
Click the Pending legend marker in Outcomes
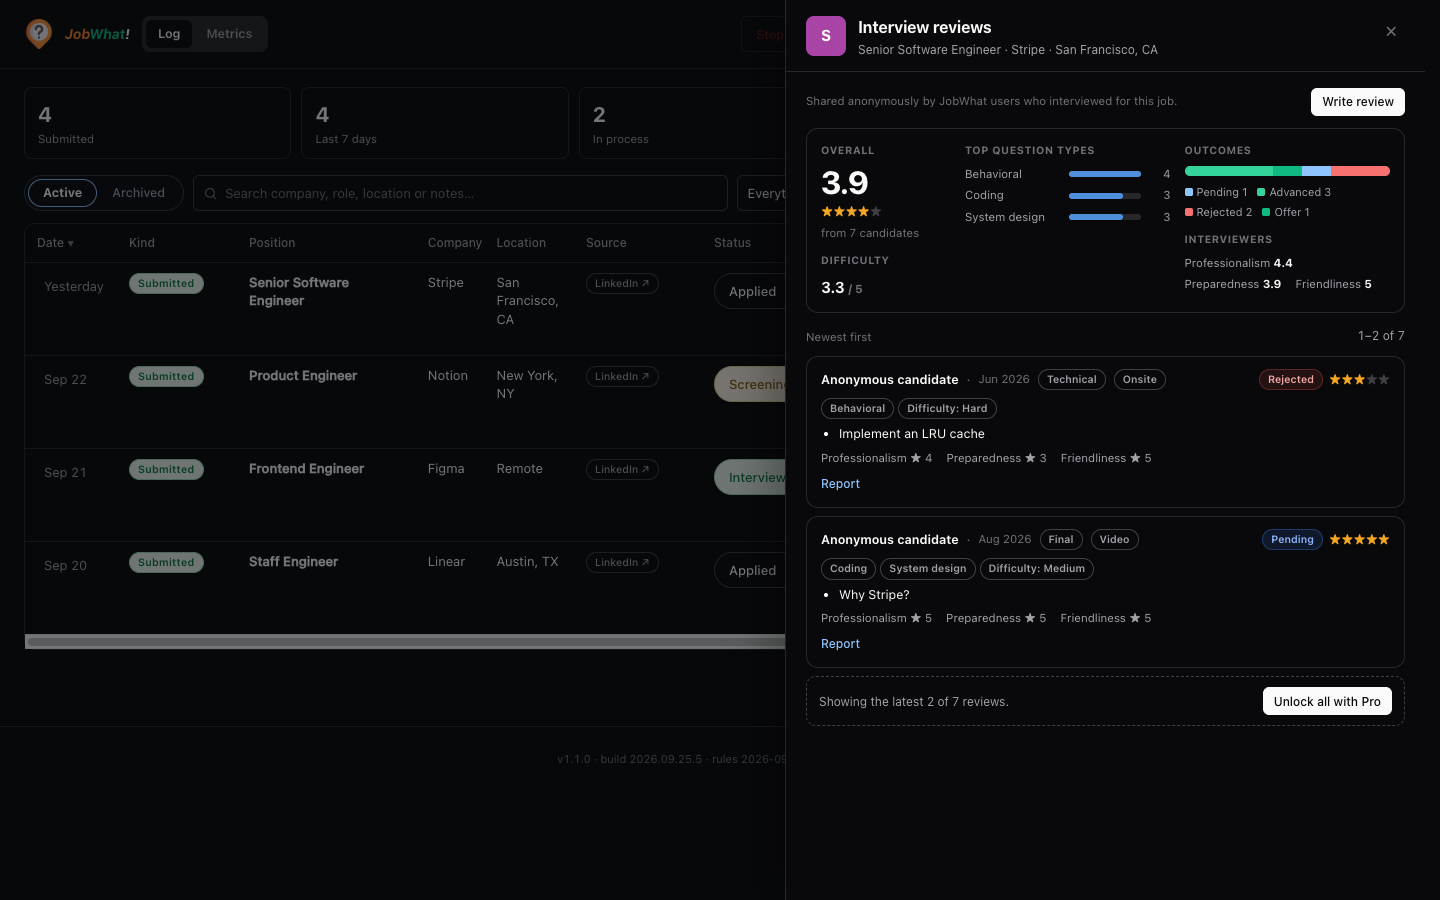pyautogui.click(x=1189, y=192)
